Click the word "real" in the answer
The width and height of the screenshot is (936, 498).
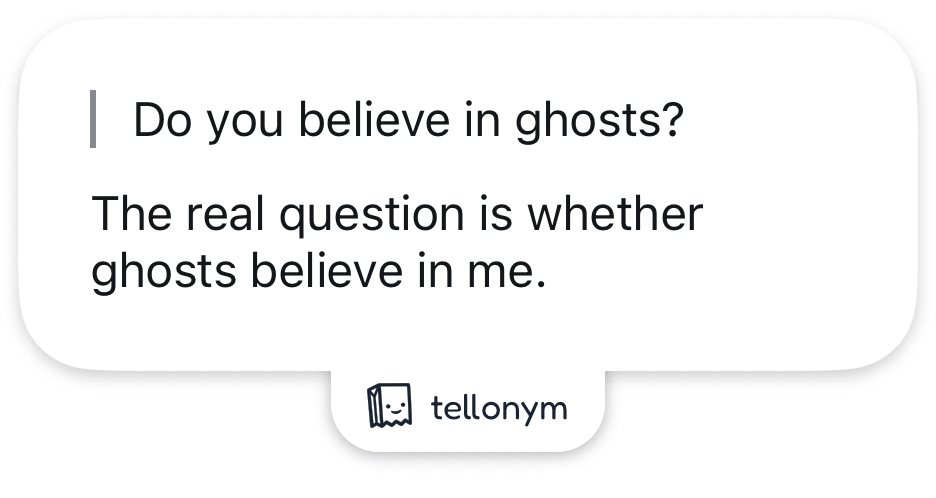pos(221,215)
